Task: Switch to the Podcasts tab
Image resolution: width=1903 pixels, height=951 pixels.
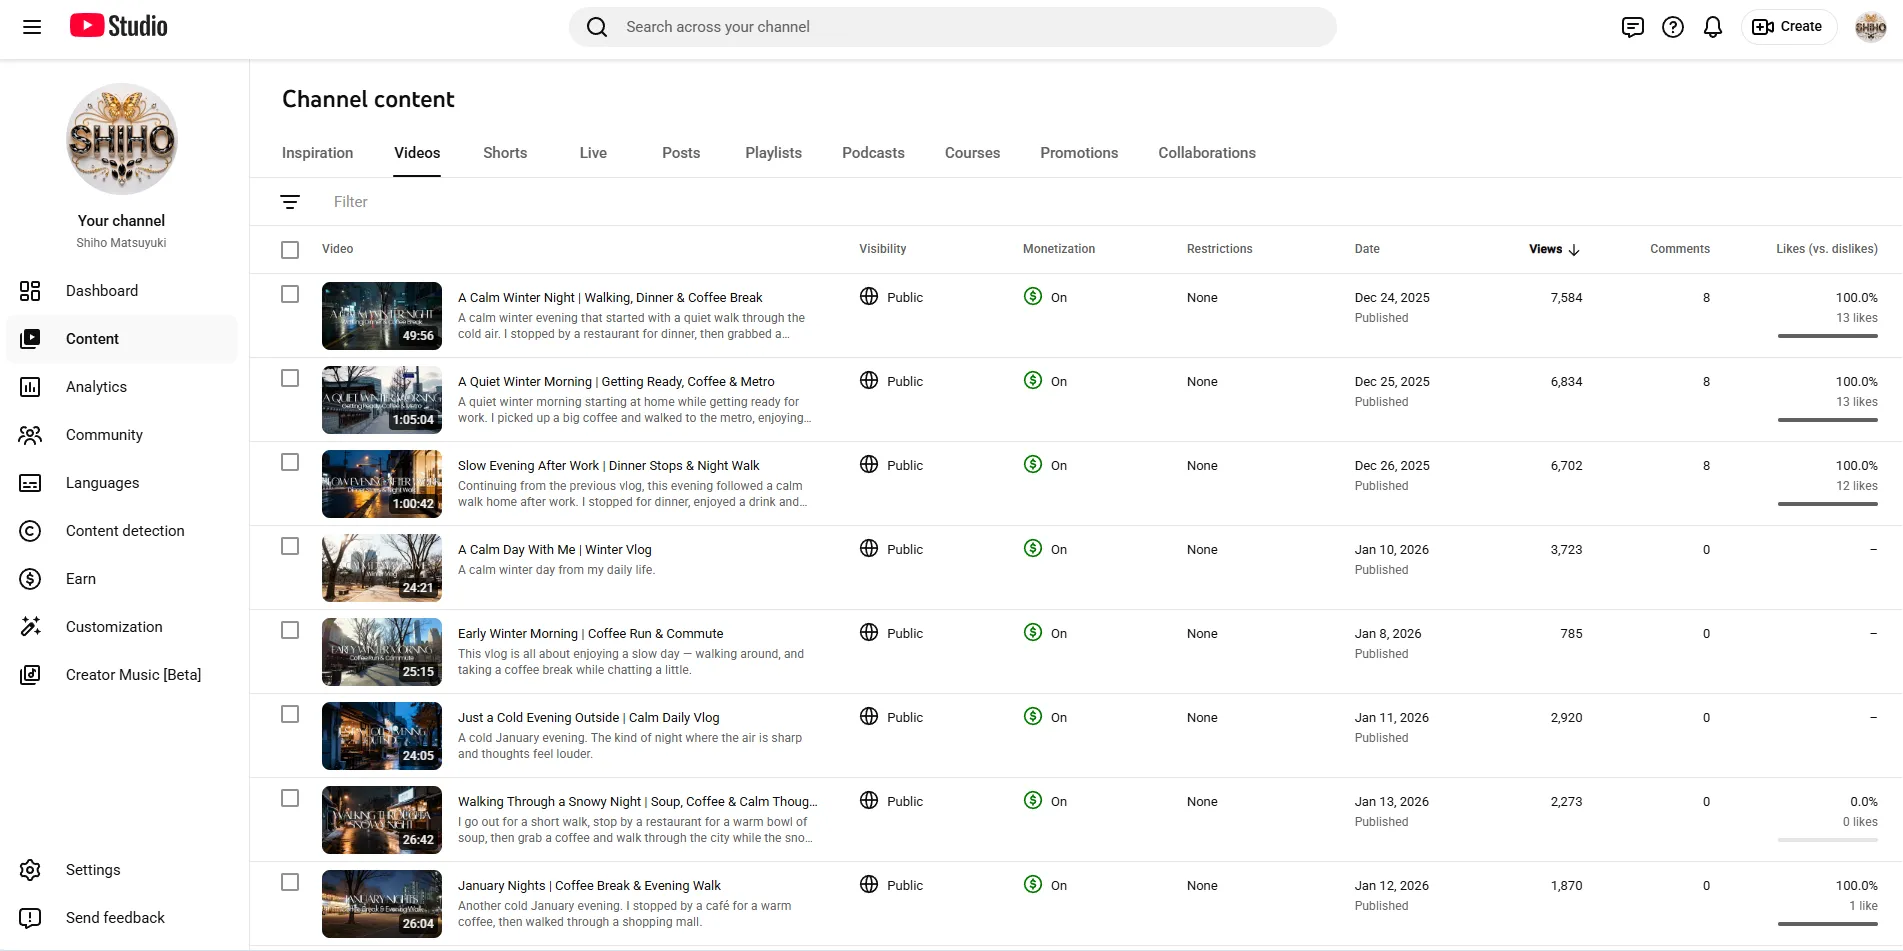Action: pos(873,153)
